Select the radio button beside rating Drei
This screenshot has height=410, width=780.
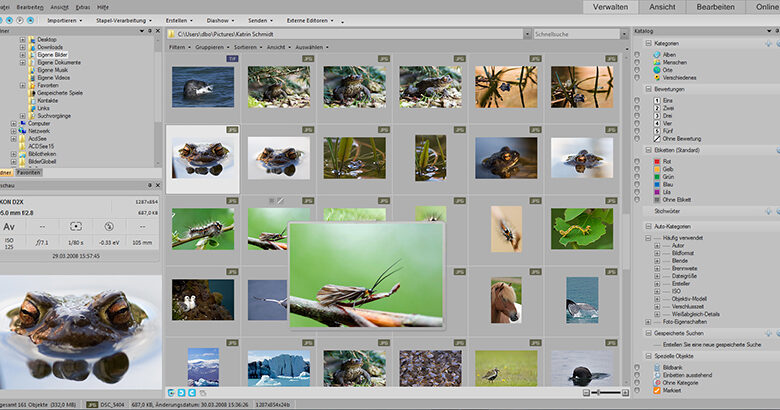pyautogui.click(x=638, y=115)
